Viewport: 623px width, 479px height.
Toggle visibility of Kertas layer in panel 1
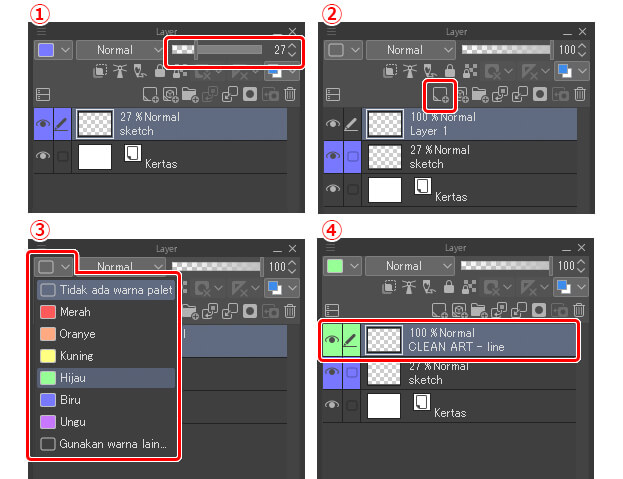tap(43, 156)
